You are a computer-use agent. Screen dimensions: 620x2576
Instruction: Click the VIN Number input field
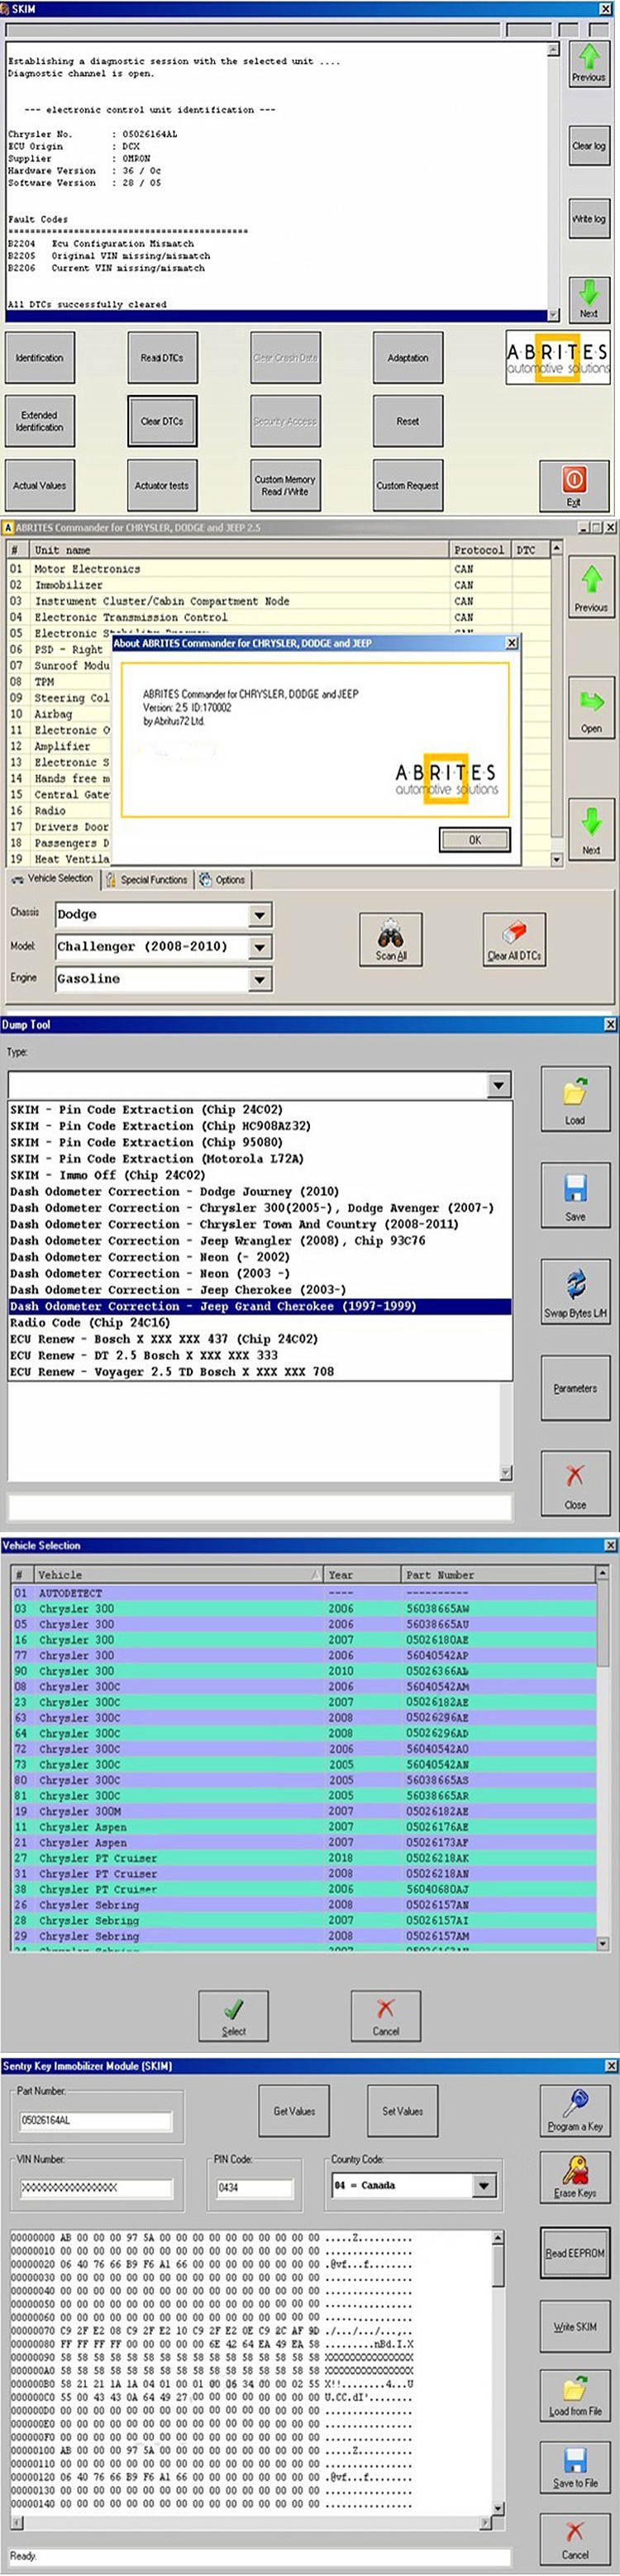(x=95, y=2189)
